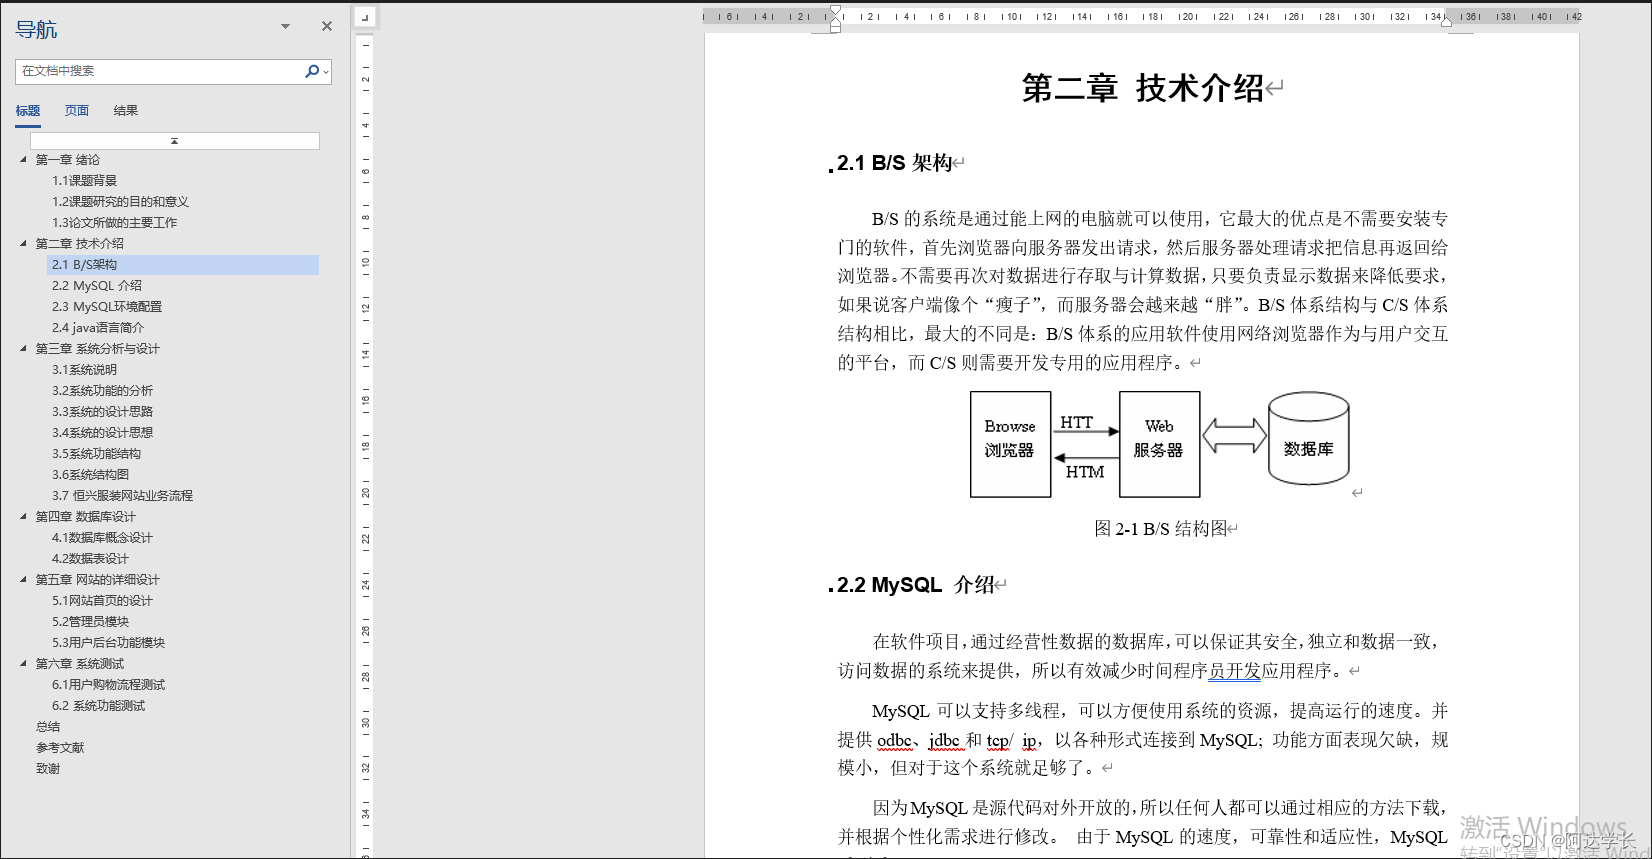Go to the 总结 heading
Viewport: 1652px width, 859px height.
point(48,727)
